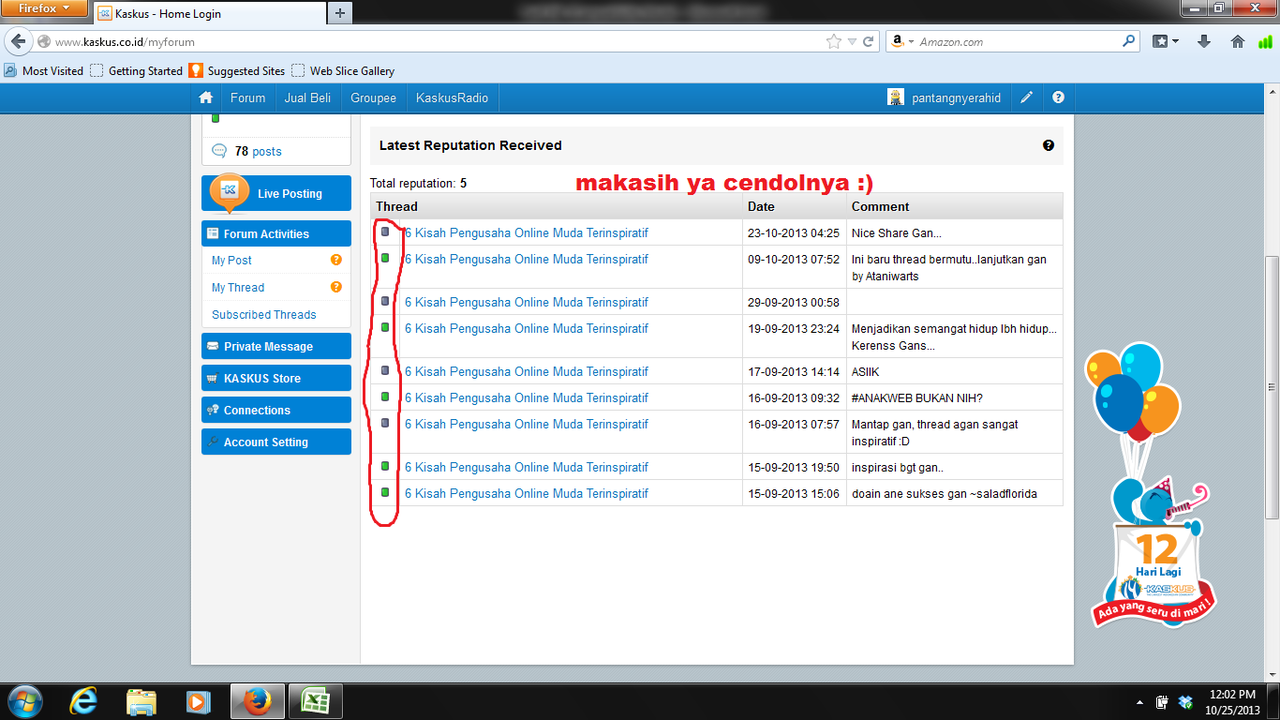The height and width of the screenshot is (720, 1280).
Task: Open thread link dated 19-09-2013 23:24
Action: coord(526,328)
